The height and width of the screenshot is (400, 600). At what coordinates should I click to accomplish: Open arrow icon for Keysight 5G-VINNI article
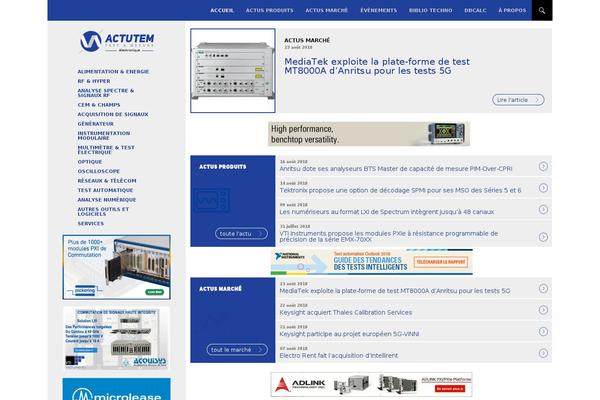[543, 331]
